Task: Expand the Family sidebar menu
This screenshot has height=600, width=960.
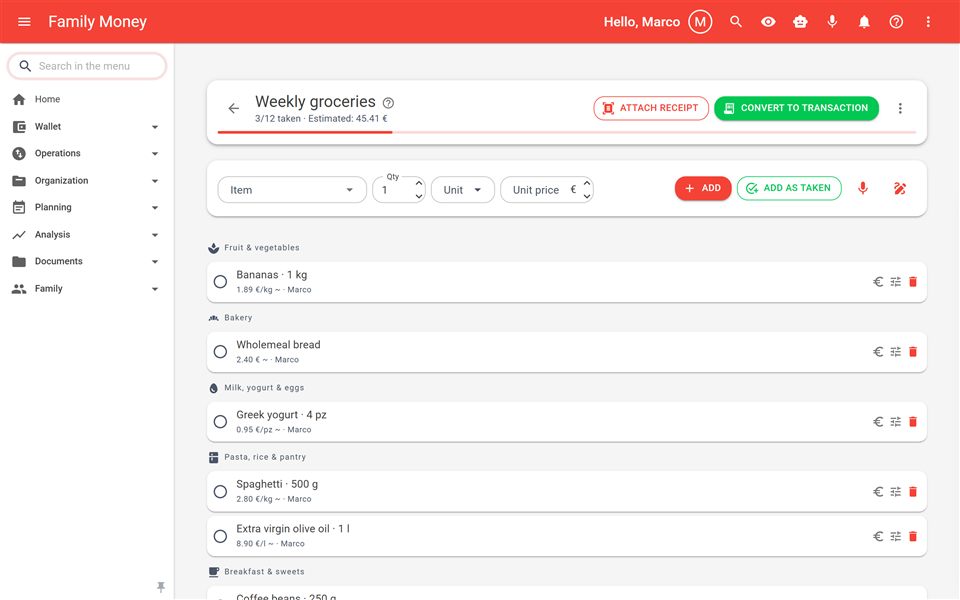Action: (x=86, y=288)
